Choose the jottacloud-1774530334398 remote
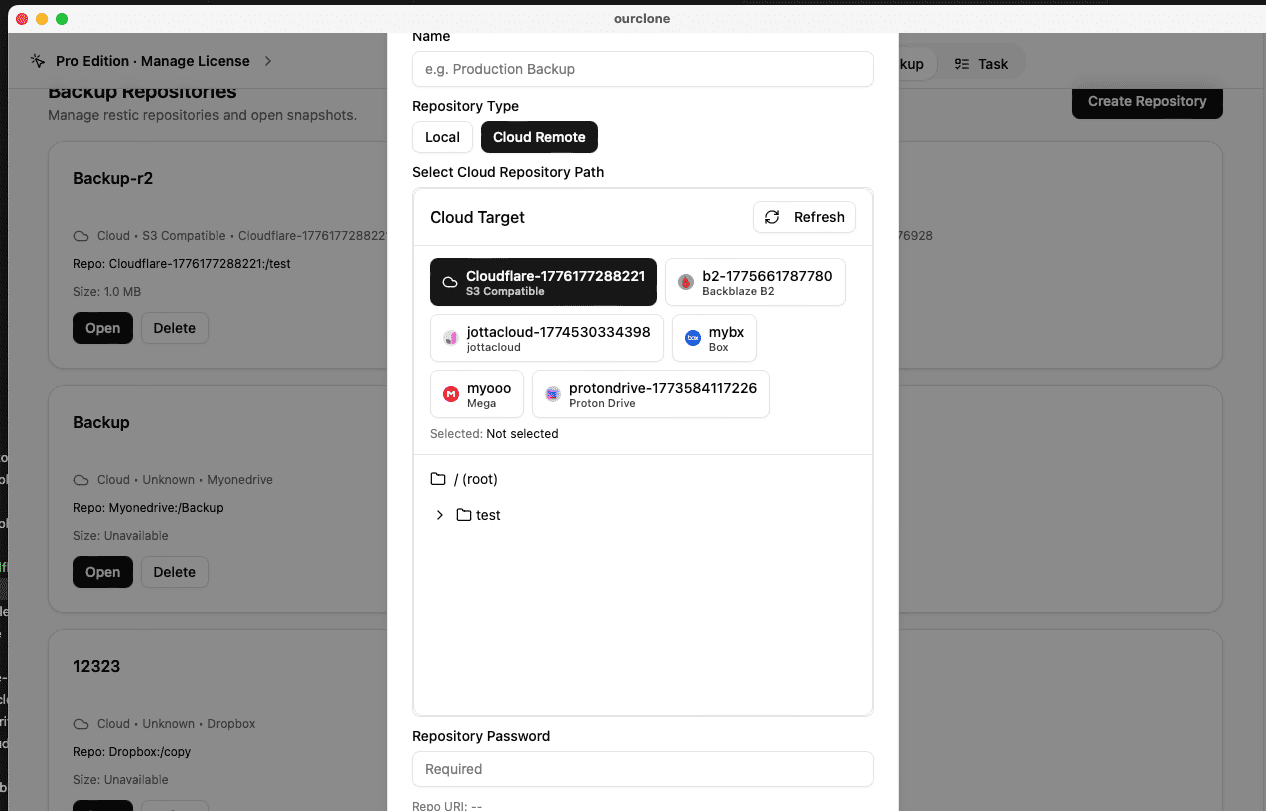The height and width of the screenshot is (811, 1266). [546, 338]
